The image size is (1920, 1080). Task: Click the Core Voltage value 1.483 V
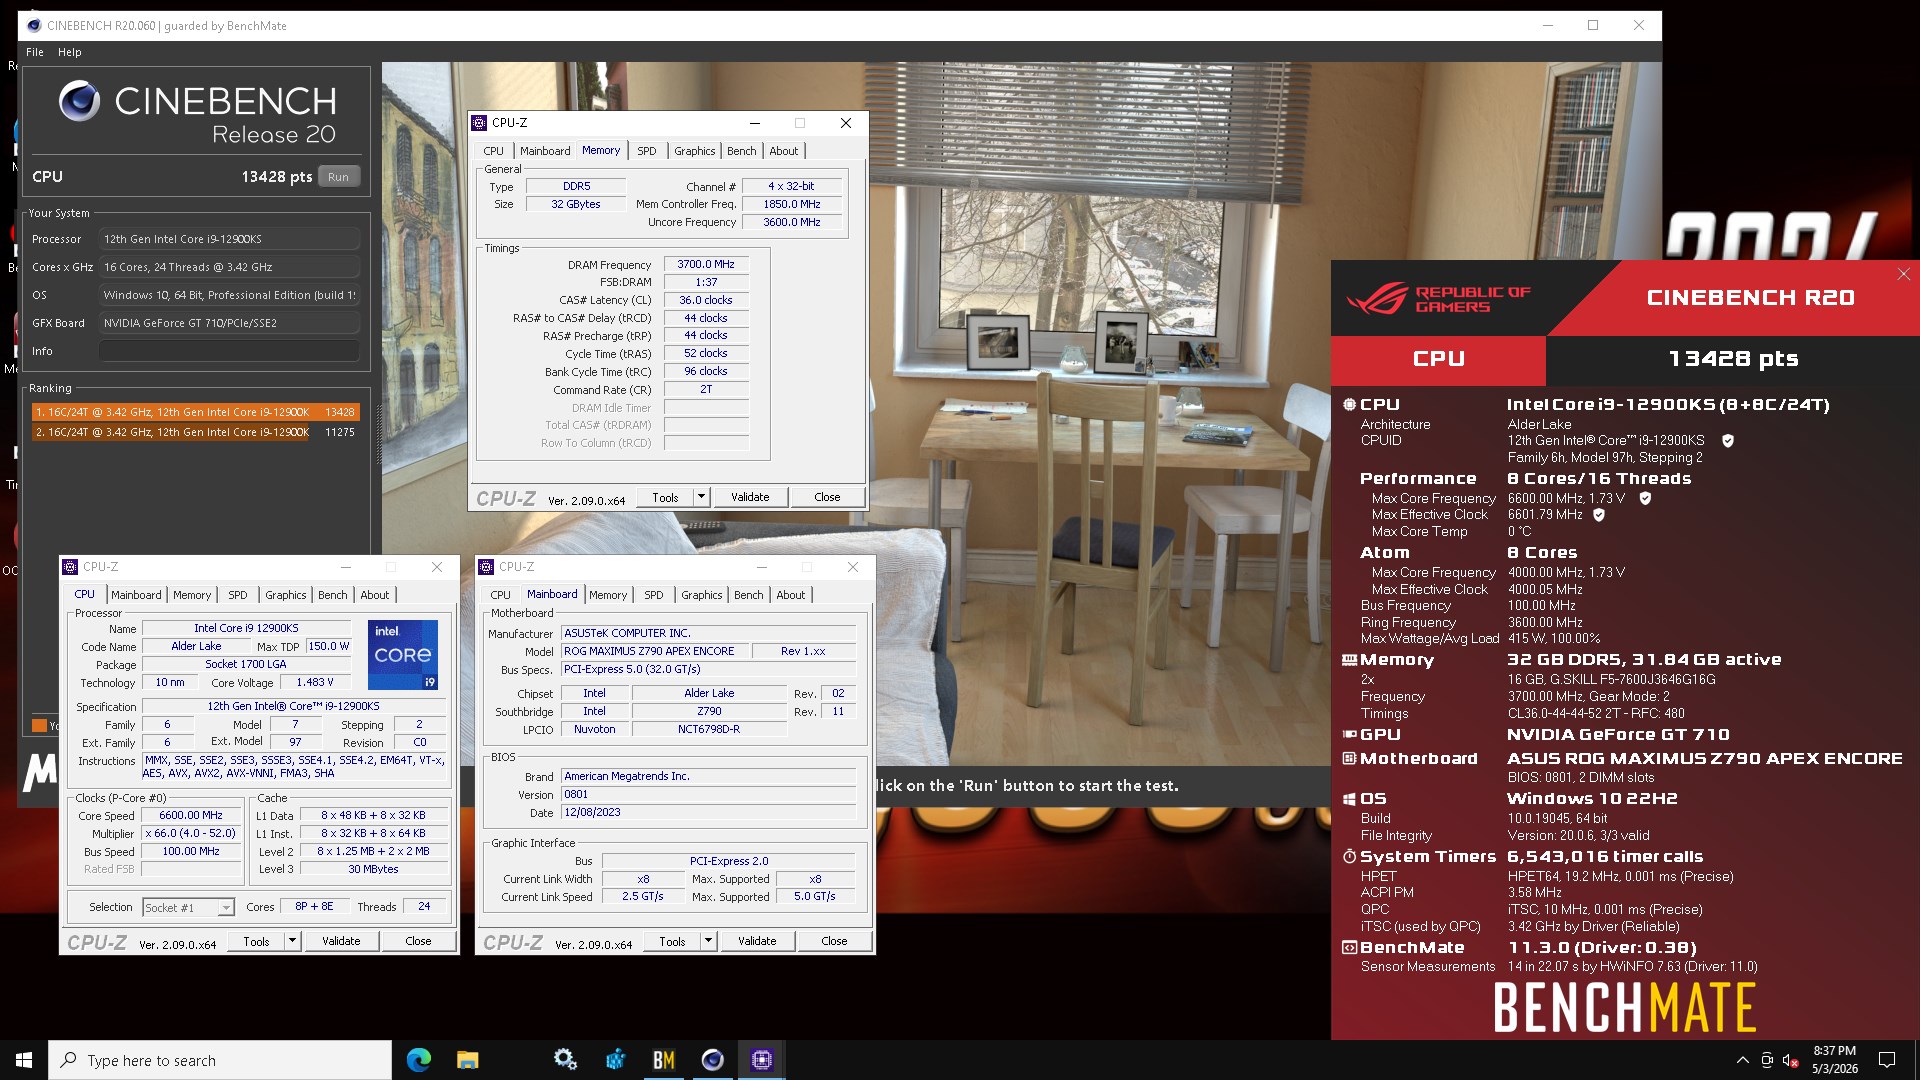pyautogui.click(x=315, y=683)
